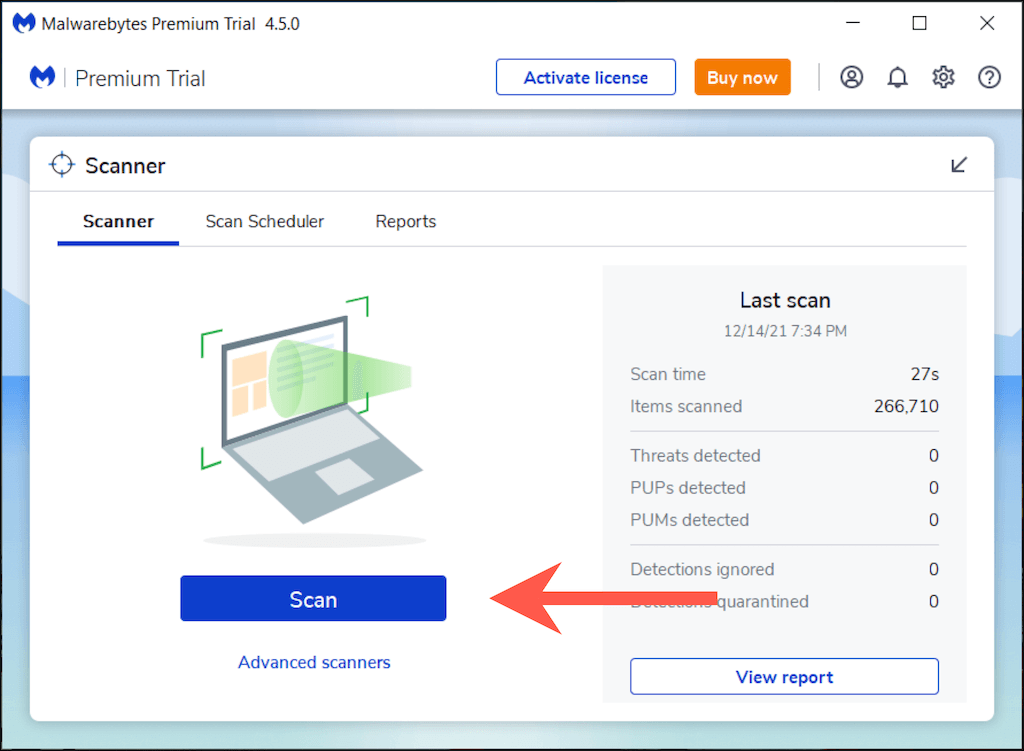Click the Threats detected label

point(696,455)
